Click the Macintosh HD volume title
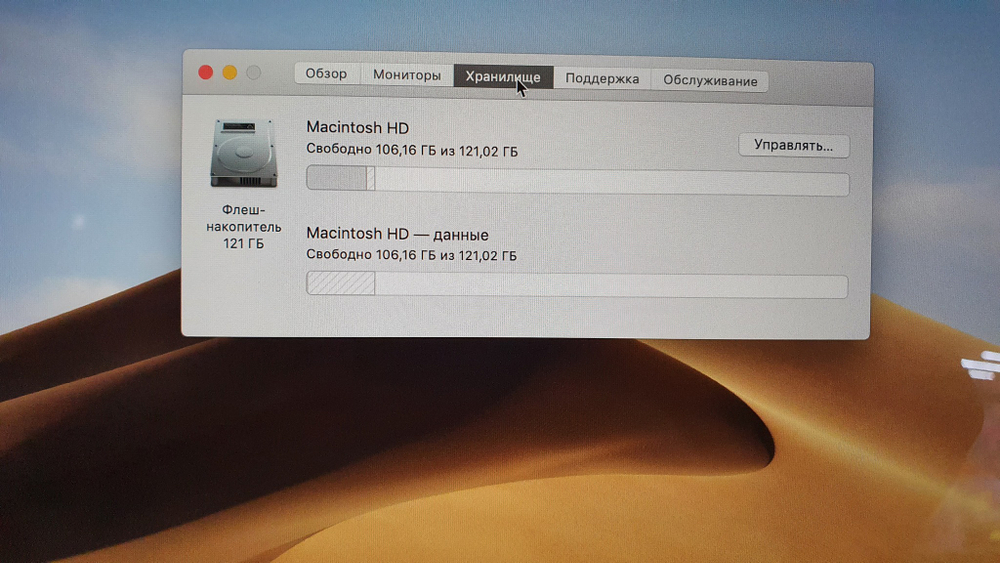The image size is (1000, 563). (x=357, y=128)
